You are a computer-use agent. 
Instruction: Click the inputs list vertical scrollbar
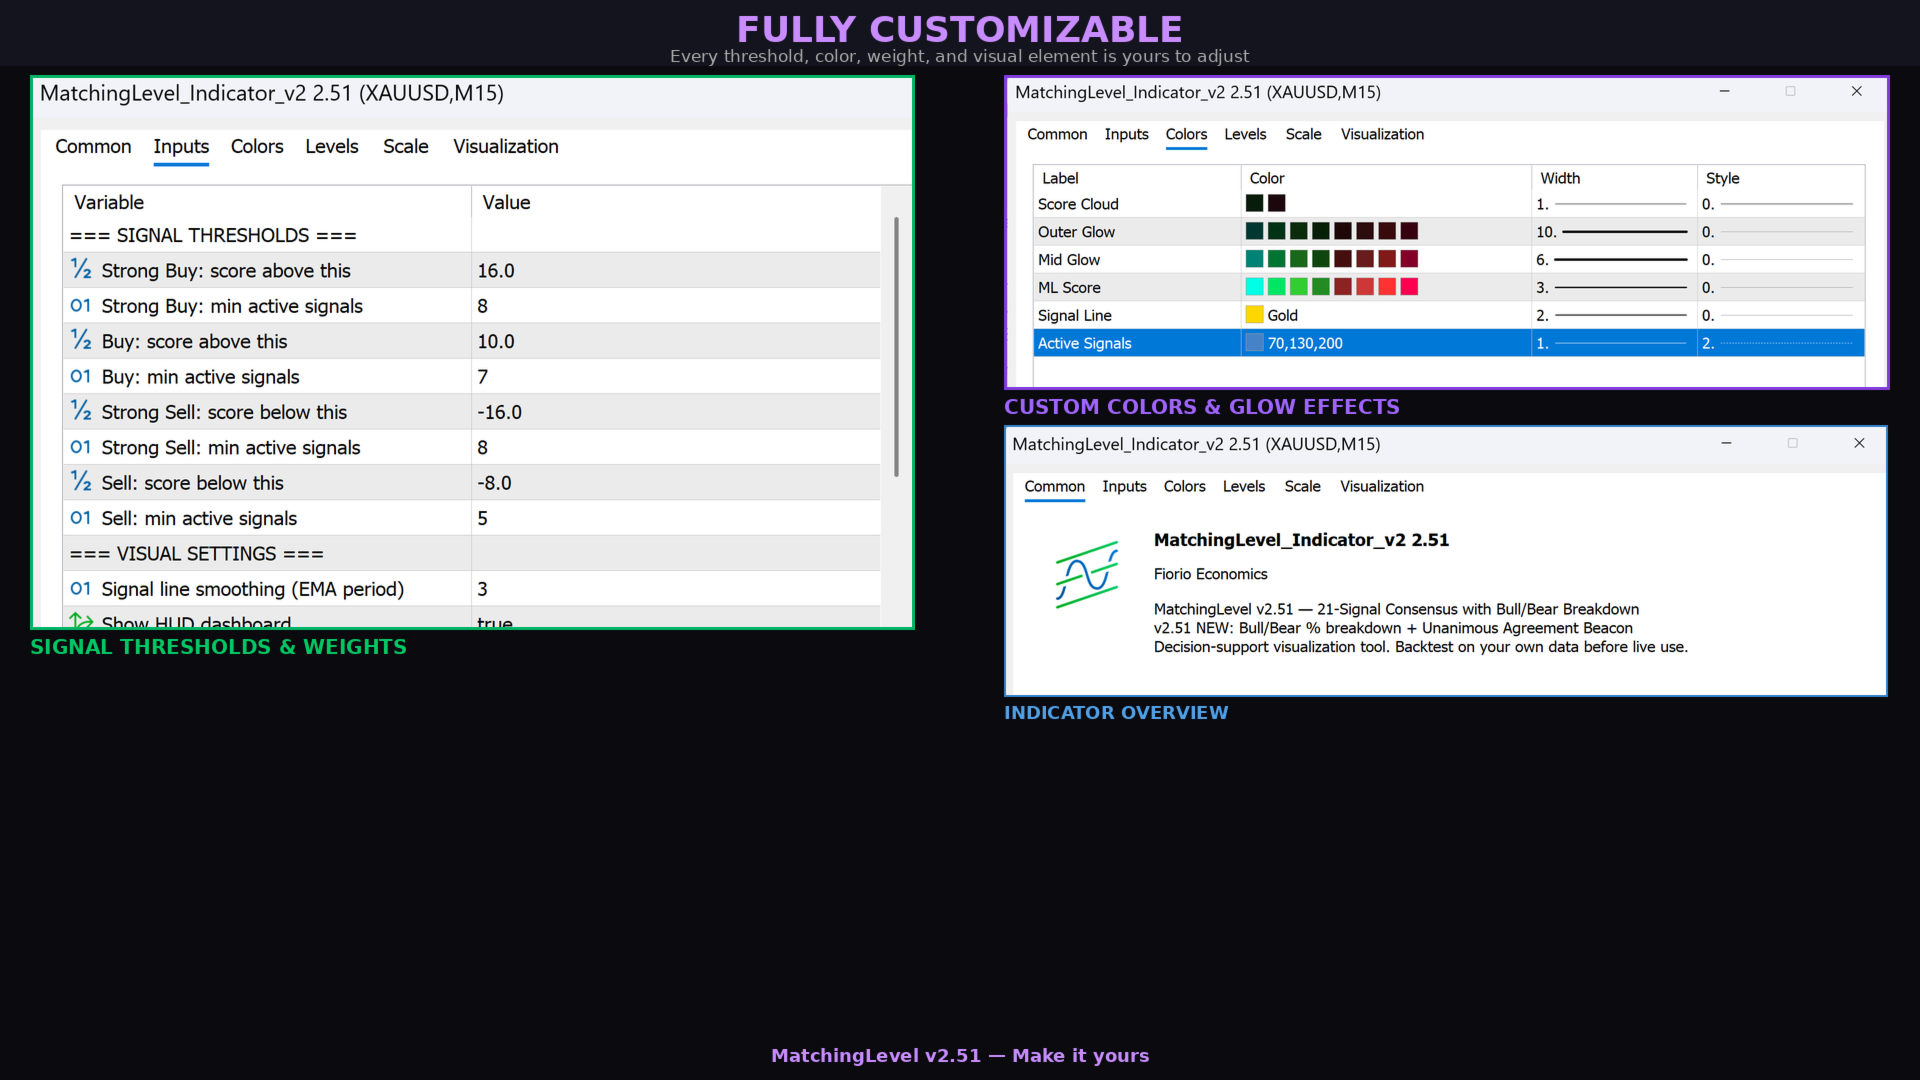click(896, 346)
